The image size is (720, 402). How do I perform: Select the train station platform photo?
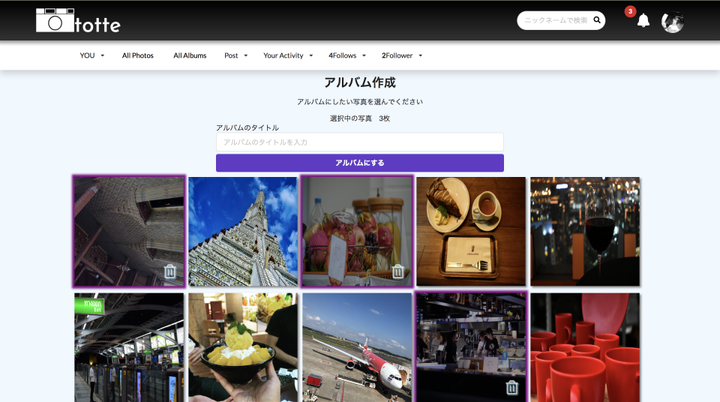(129, 348)
